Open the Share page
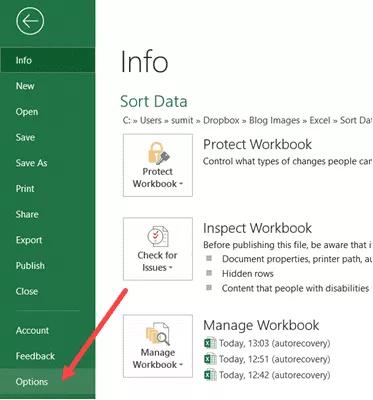Viewport: 373px width, 400px height. [48, 214]
